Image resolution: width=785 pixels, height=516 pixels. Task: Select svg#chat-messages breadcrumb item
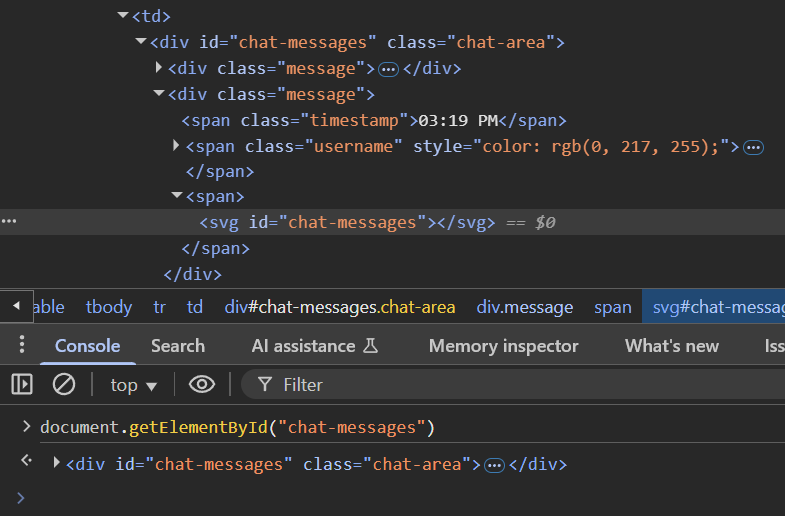coord(713,307)
